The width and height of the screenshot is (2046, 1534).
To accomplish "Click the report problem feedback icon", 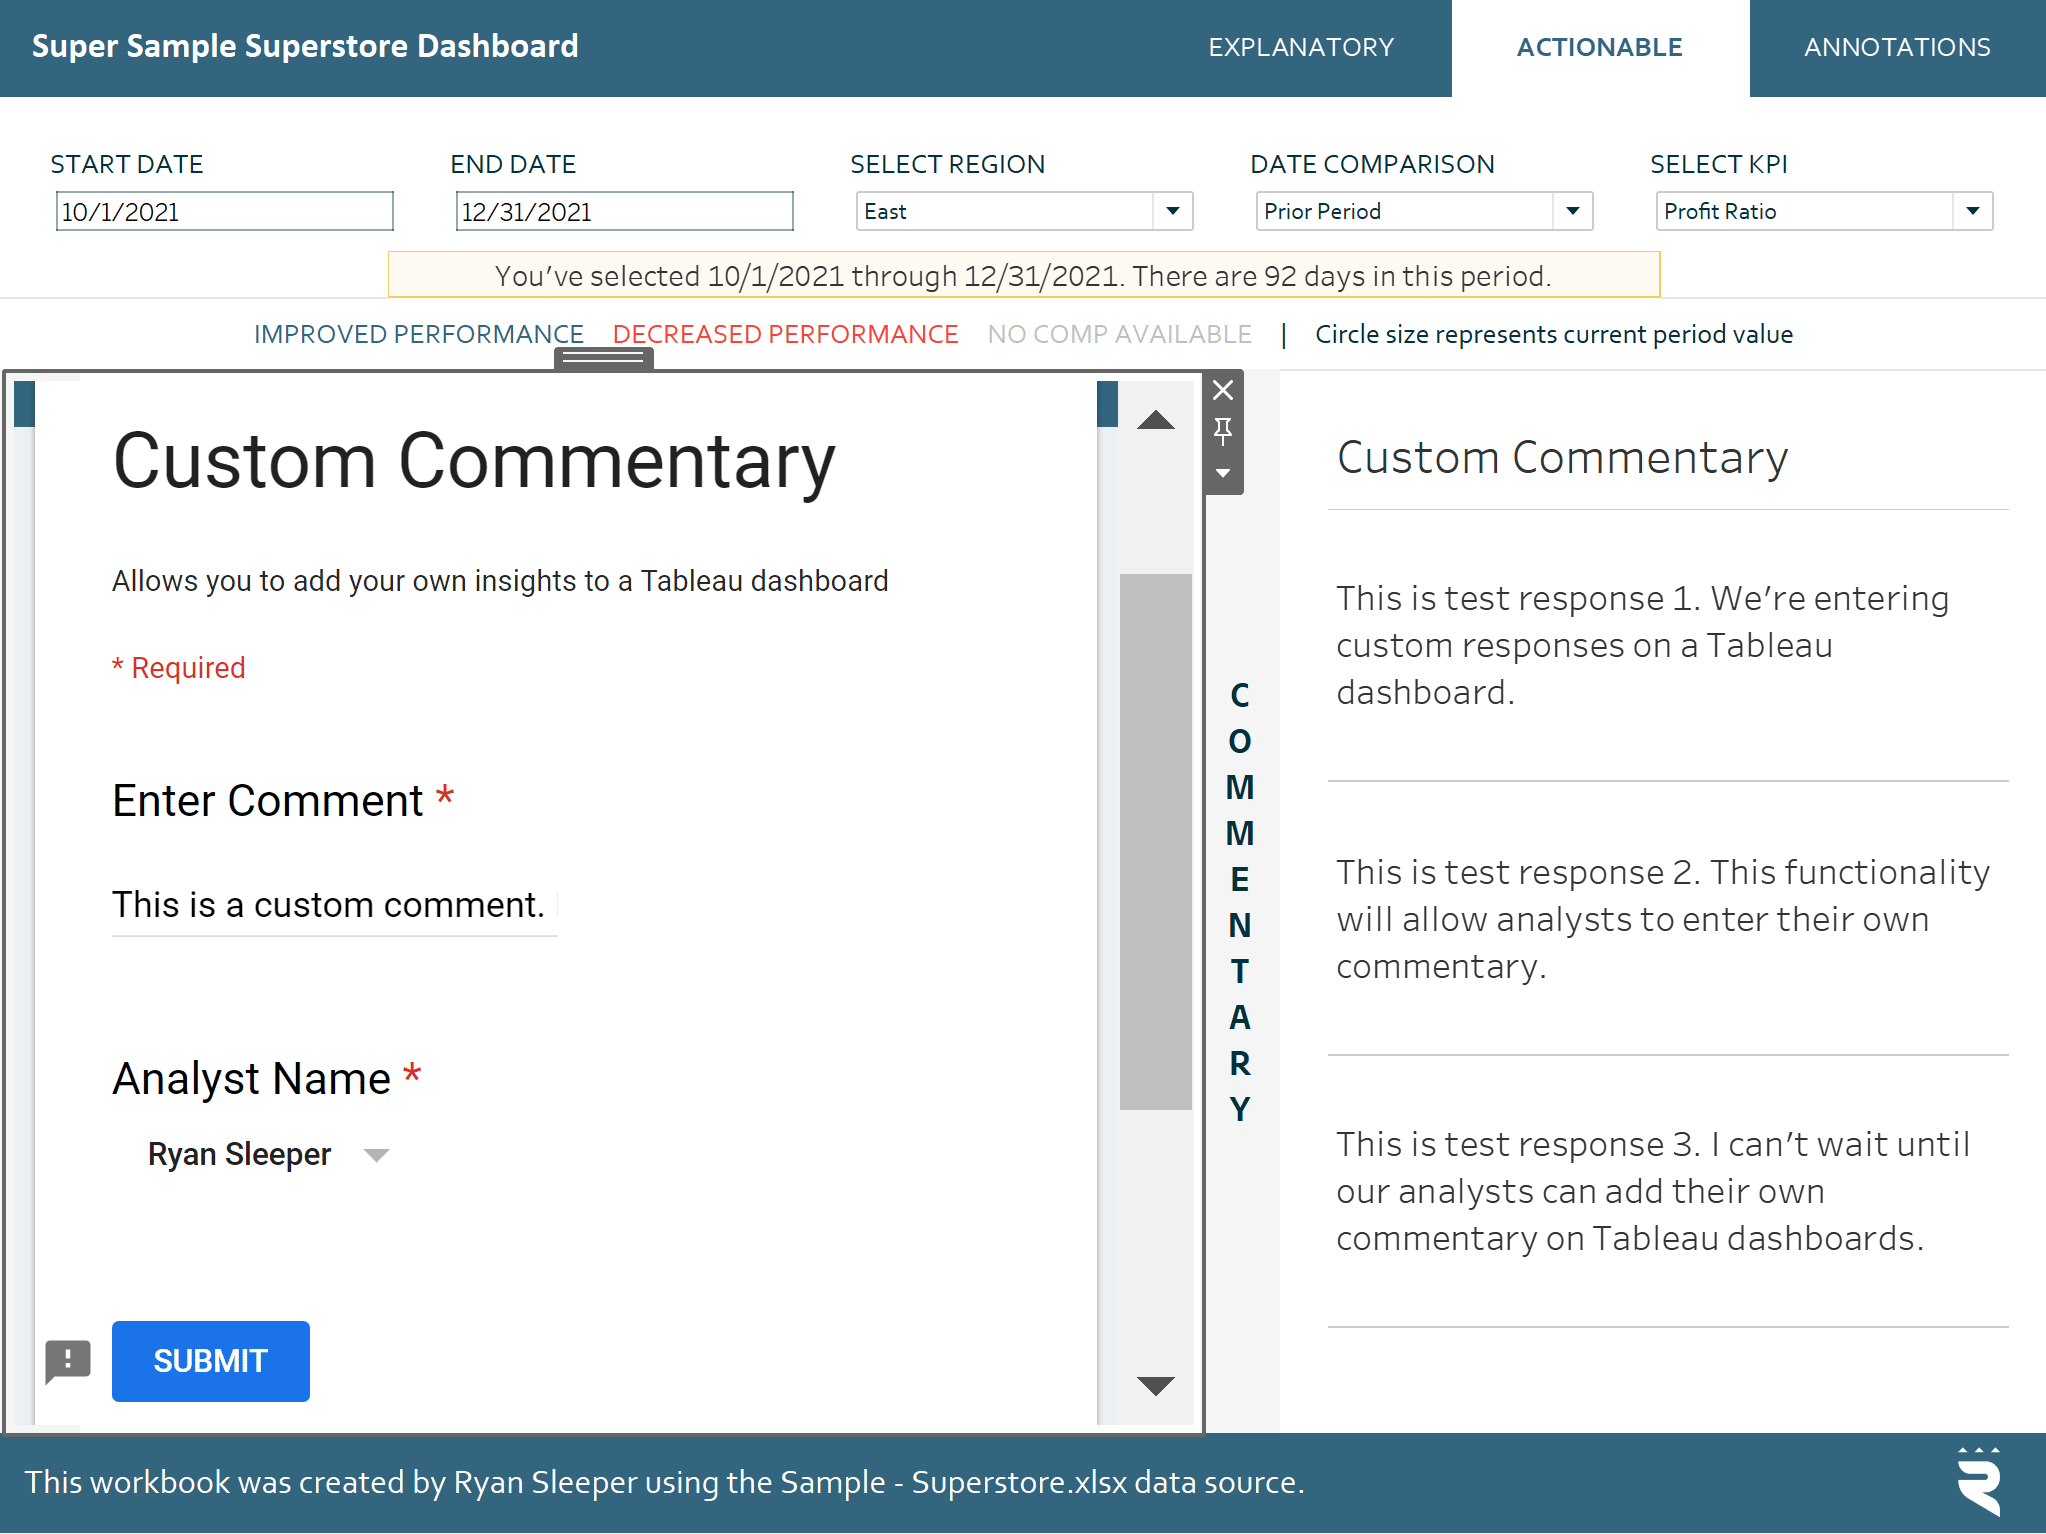I will [68, 1361].
